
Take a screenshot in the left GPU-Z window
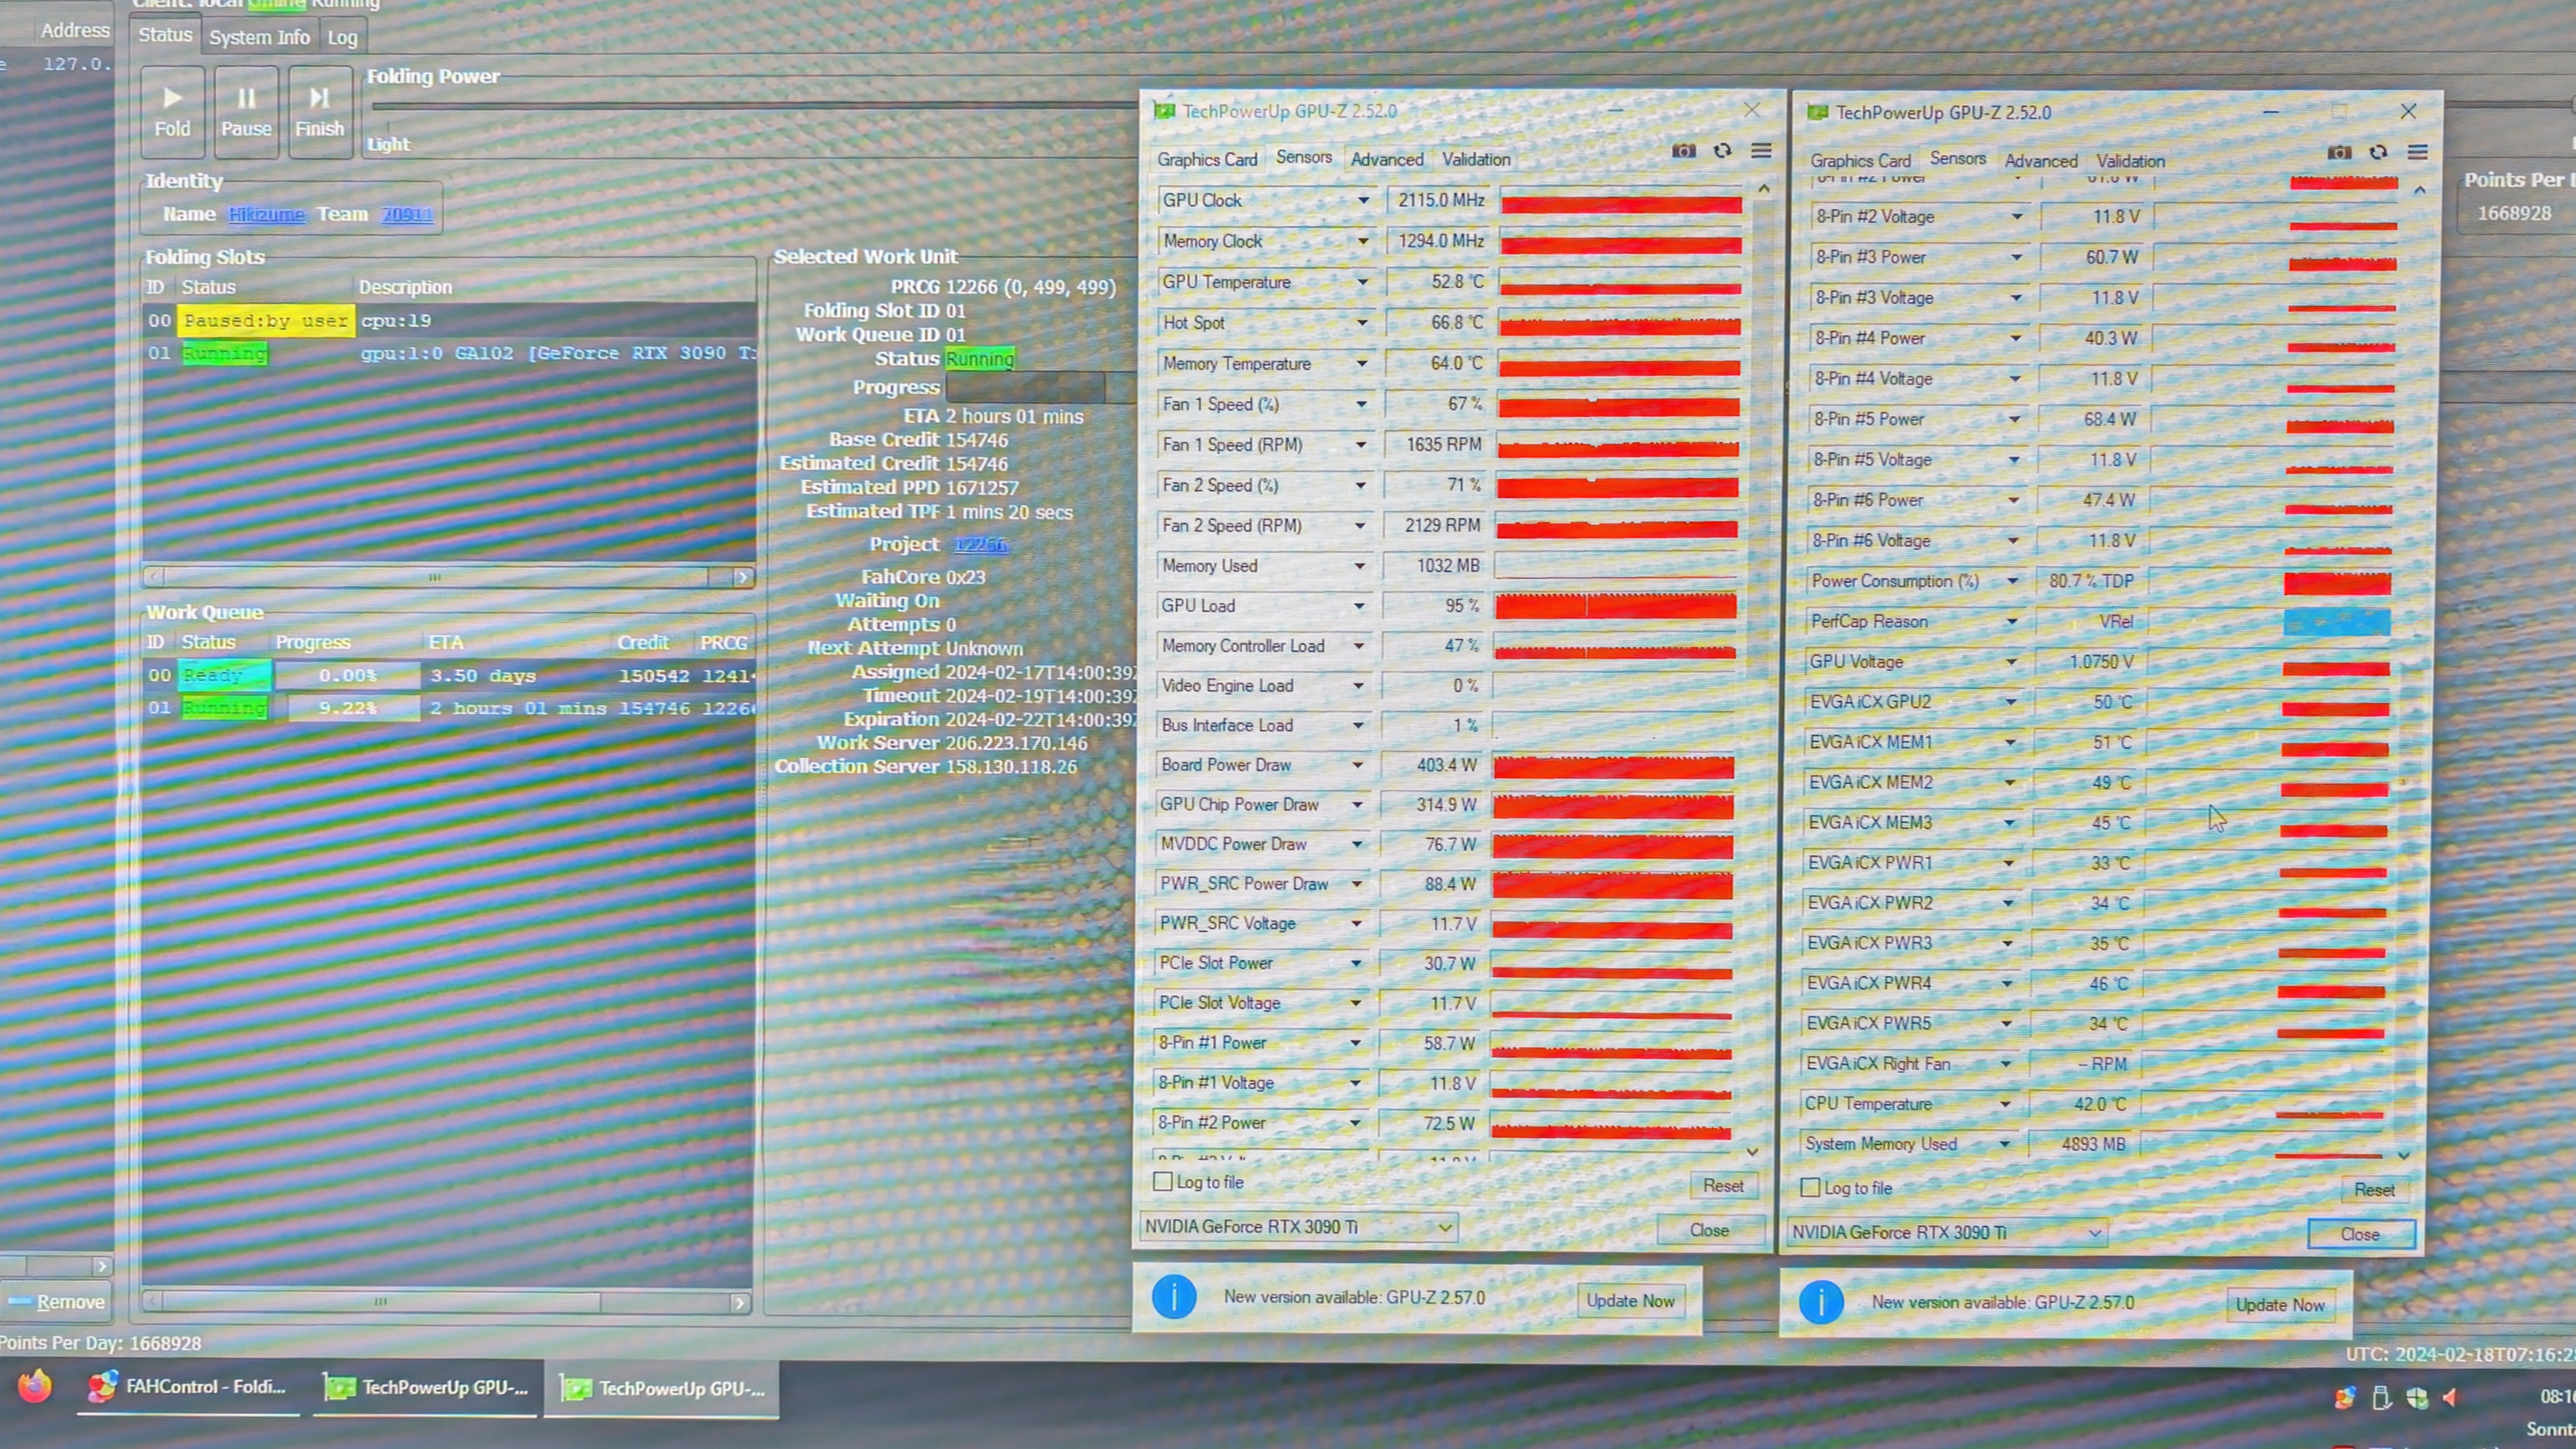click(x=1684, y=151)
